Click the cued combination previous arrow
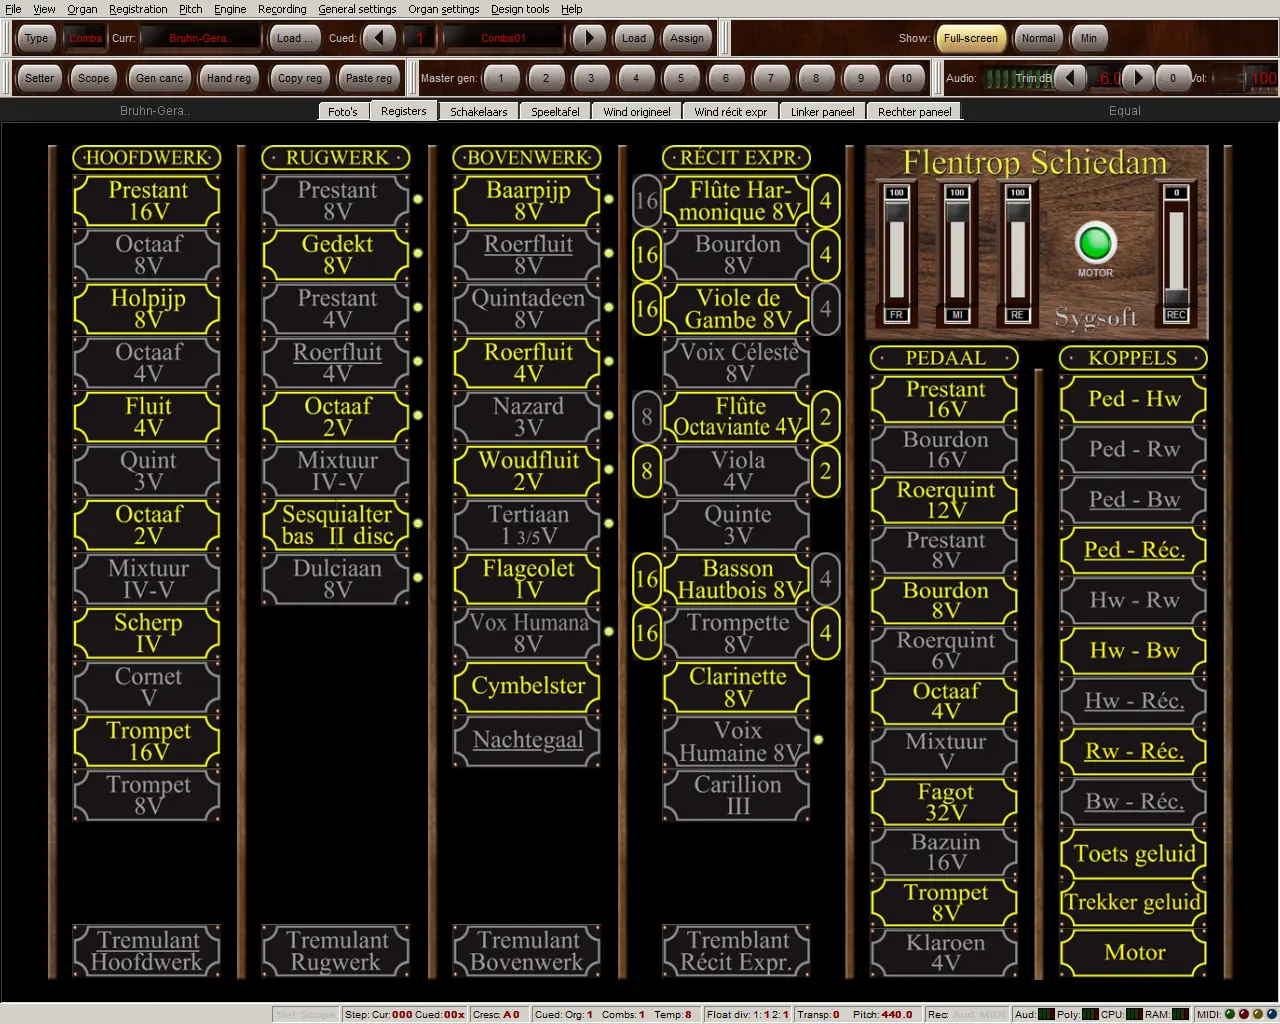The image size is (1280, 1024). coord(379,38)
